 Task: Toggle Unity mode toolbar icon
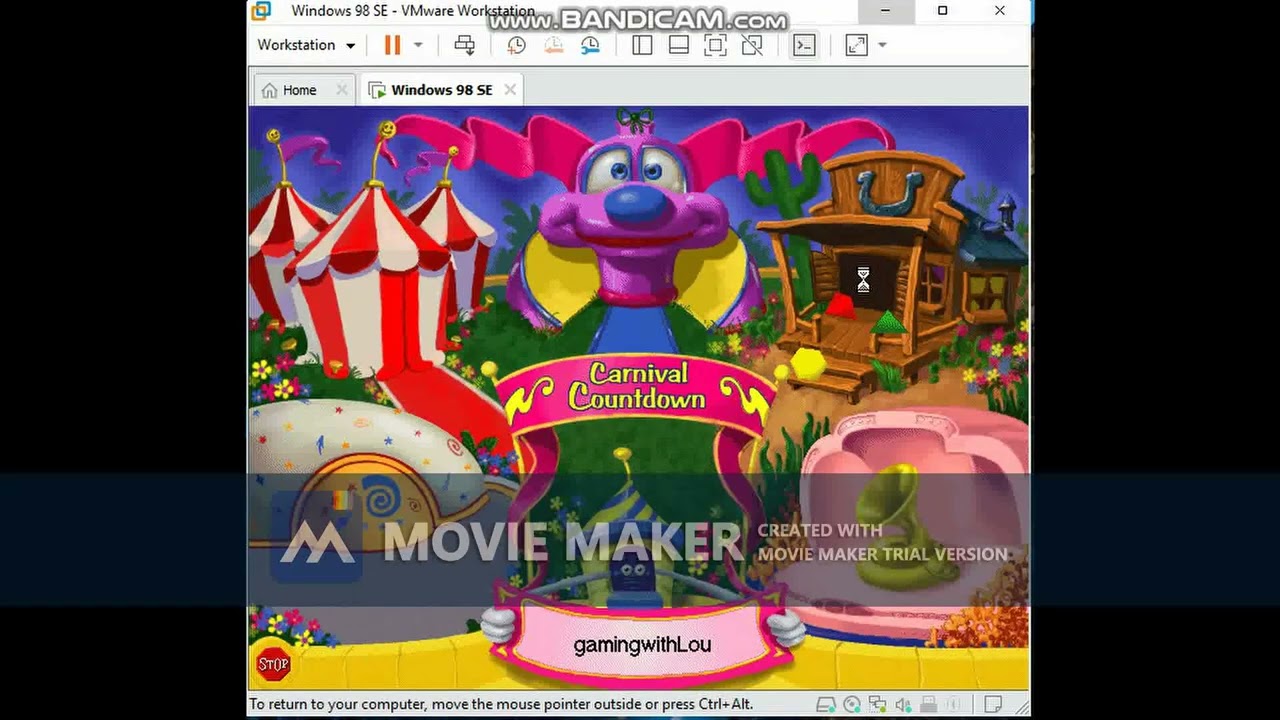coord(752,45)
